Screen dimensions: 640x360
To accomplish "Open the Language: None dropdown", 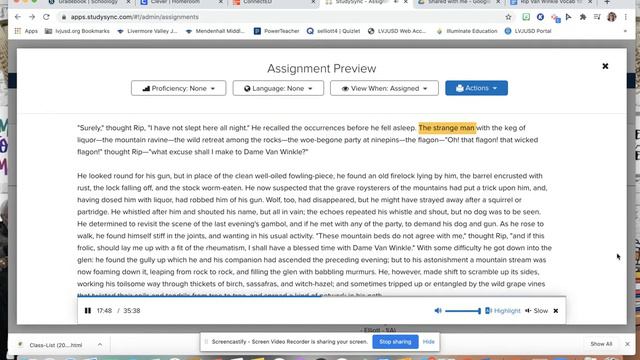I will pos(278,88).
